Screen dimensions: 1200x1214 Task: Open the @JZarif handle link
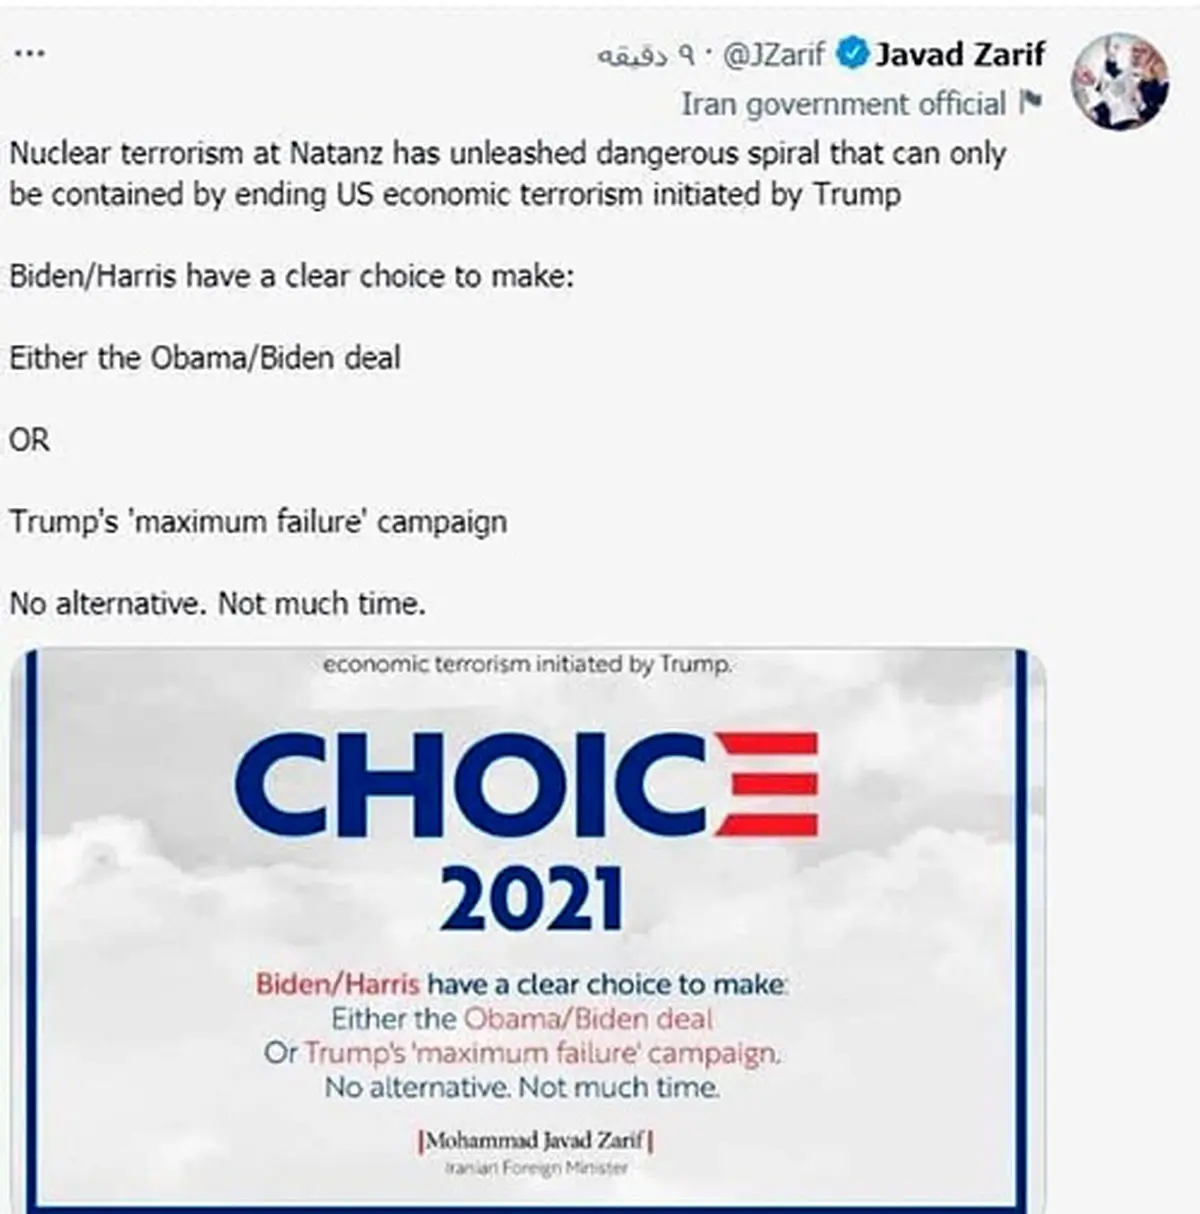(x=772, y=55)
